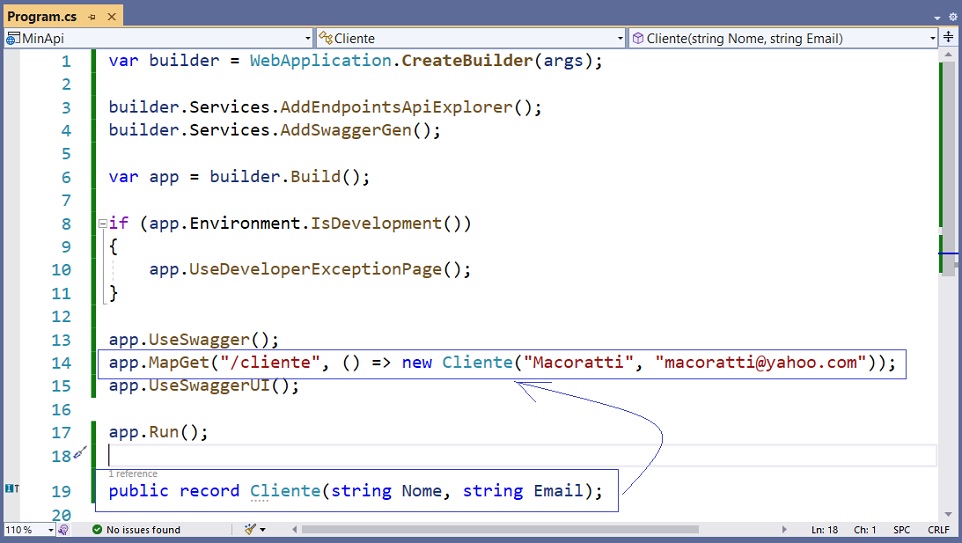962x543 pixels.
Task: Click line number 1 in the gutter
Action: click(66, 61)
